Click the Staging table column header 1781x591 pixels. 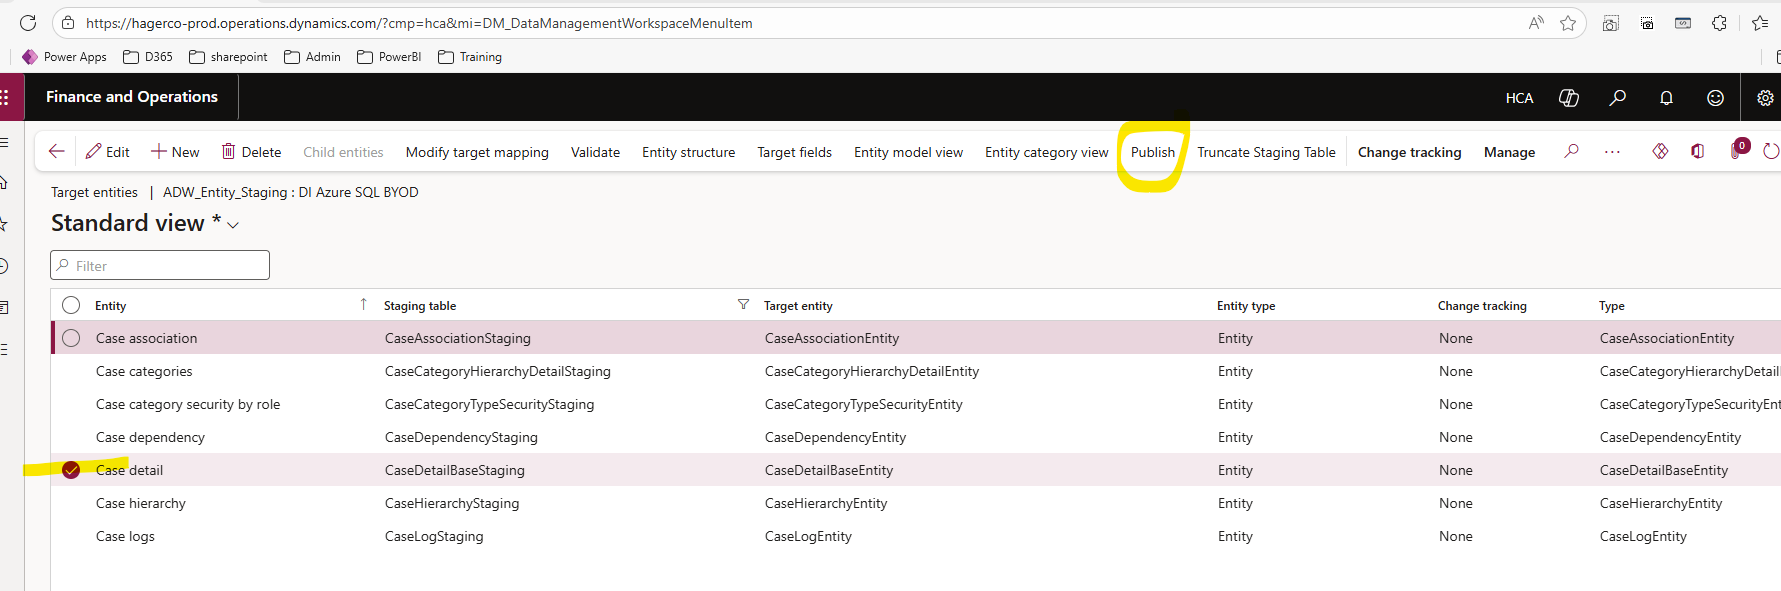click(420, 306)
